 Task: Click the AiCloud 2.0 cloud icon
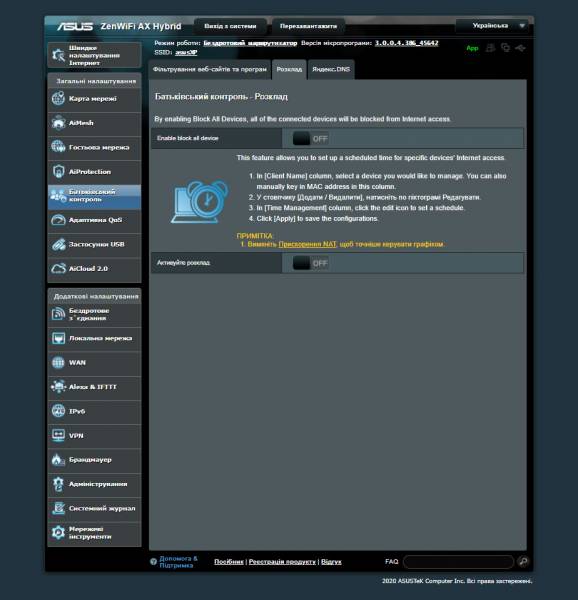pyautogui.click(x=59, y=269)
